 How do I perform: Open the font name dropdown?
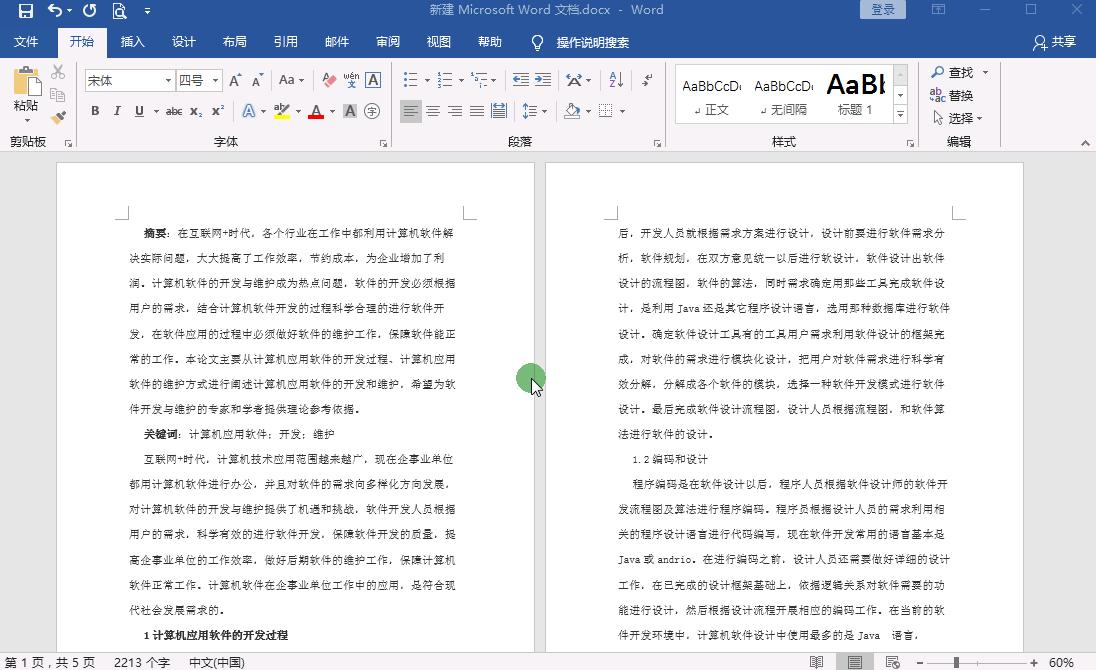(167, 80)
